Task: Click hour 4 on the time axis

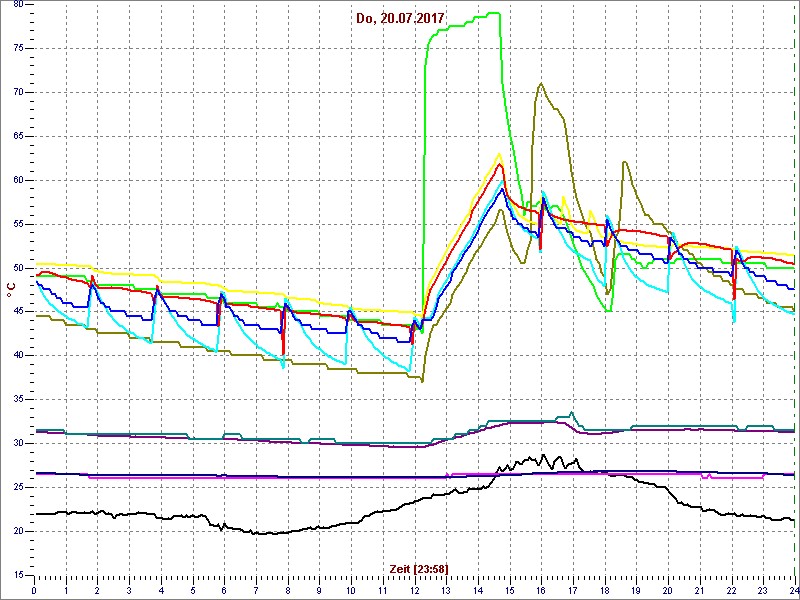Action: point(161,591)
